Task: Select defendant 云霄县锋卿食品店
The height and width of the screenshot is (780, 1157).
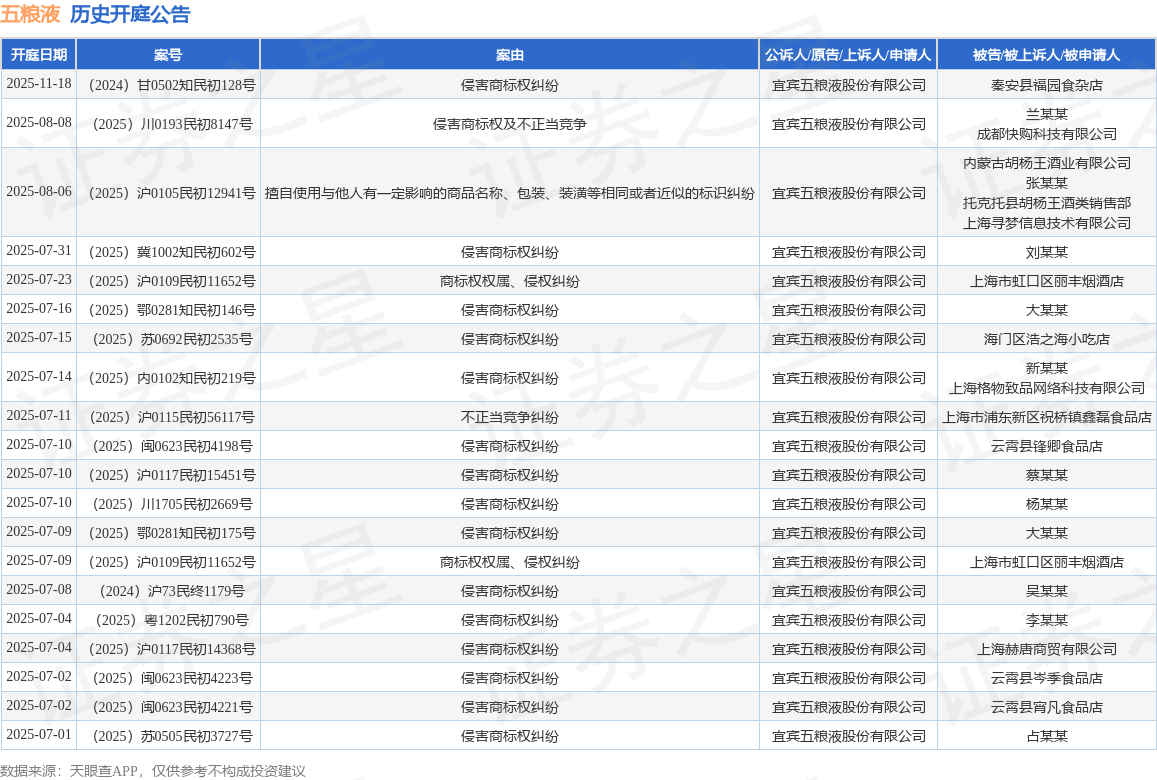Action: [x=1046, y=446]
